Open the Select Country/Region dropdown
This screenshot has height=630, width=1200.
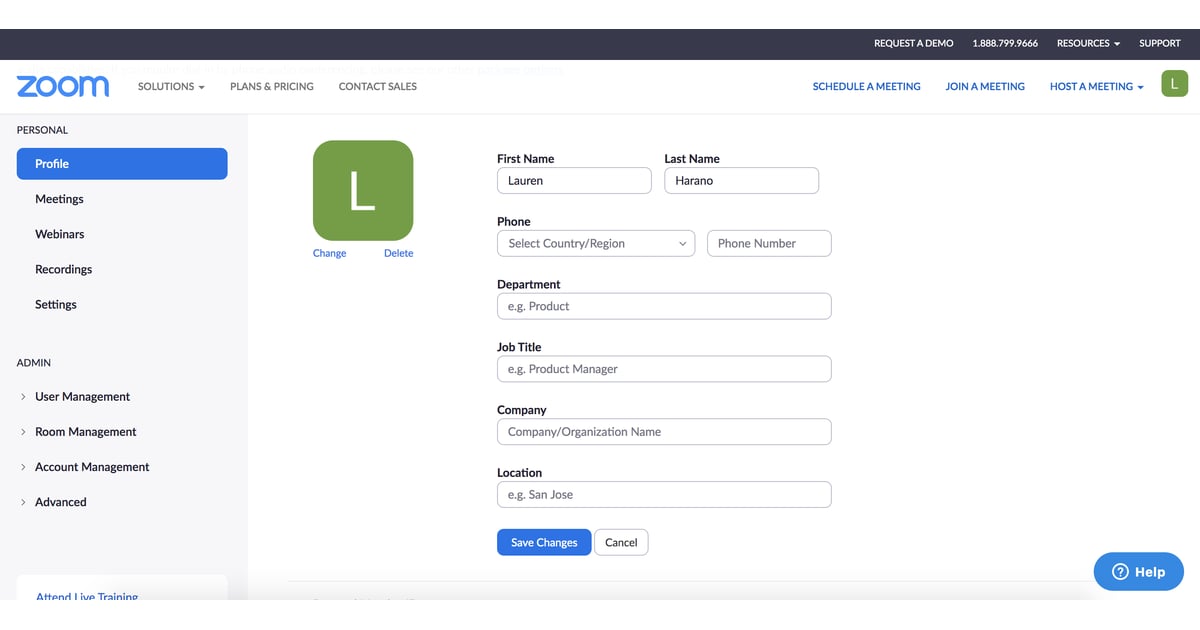(x=596, y=243)
